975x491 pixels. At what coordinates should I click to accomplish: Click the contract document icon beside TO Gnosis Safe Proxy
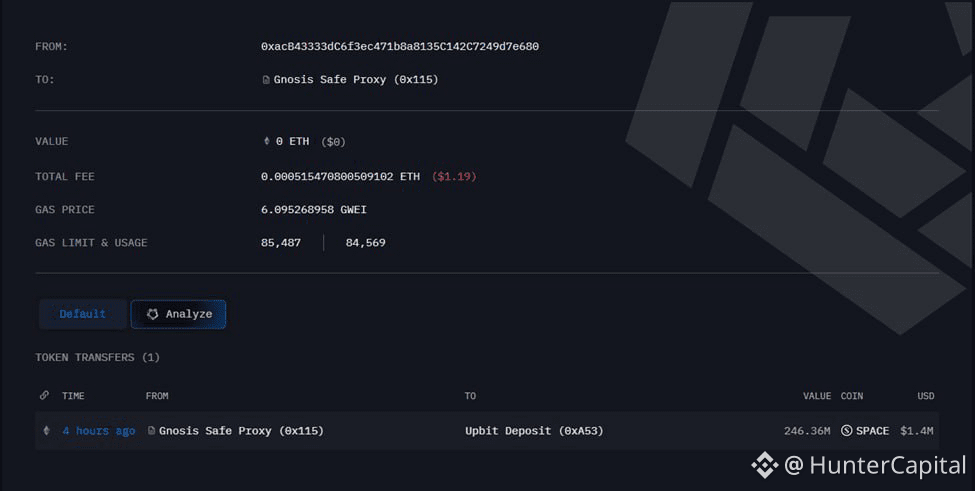tap(266, 80)
